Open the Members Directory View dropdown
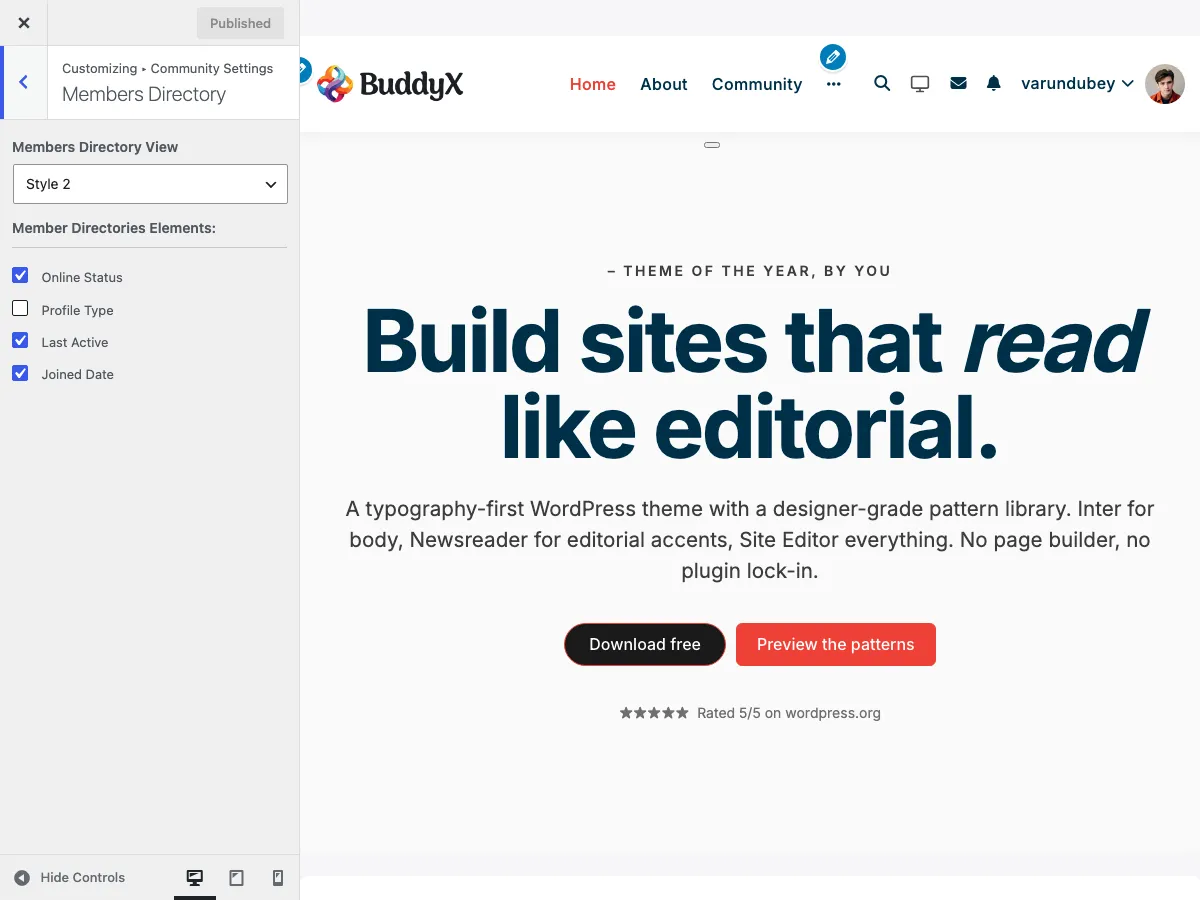1200x900 pixels. (150, 184)
